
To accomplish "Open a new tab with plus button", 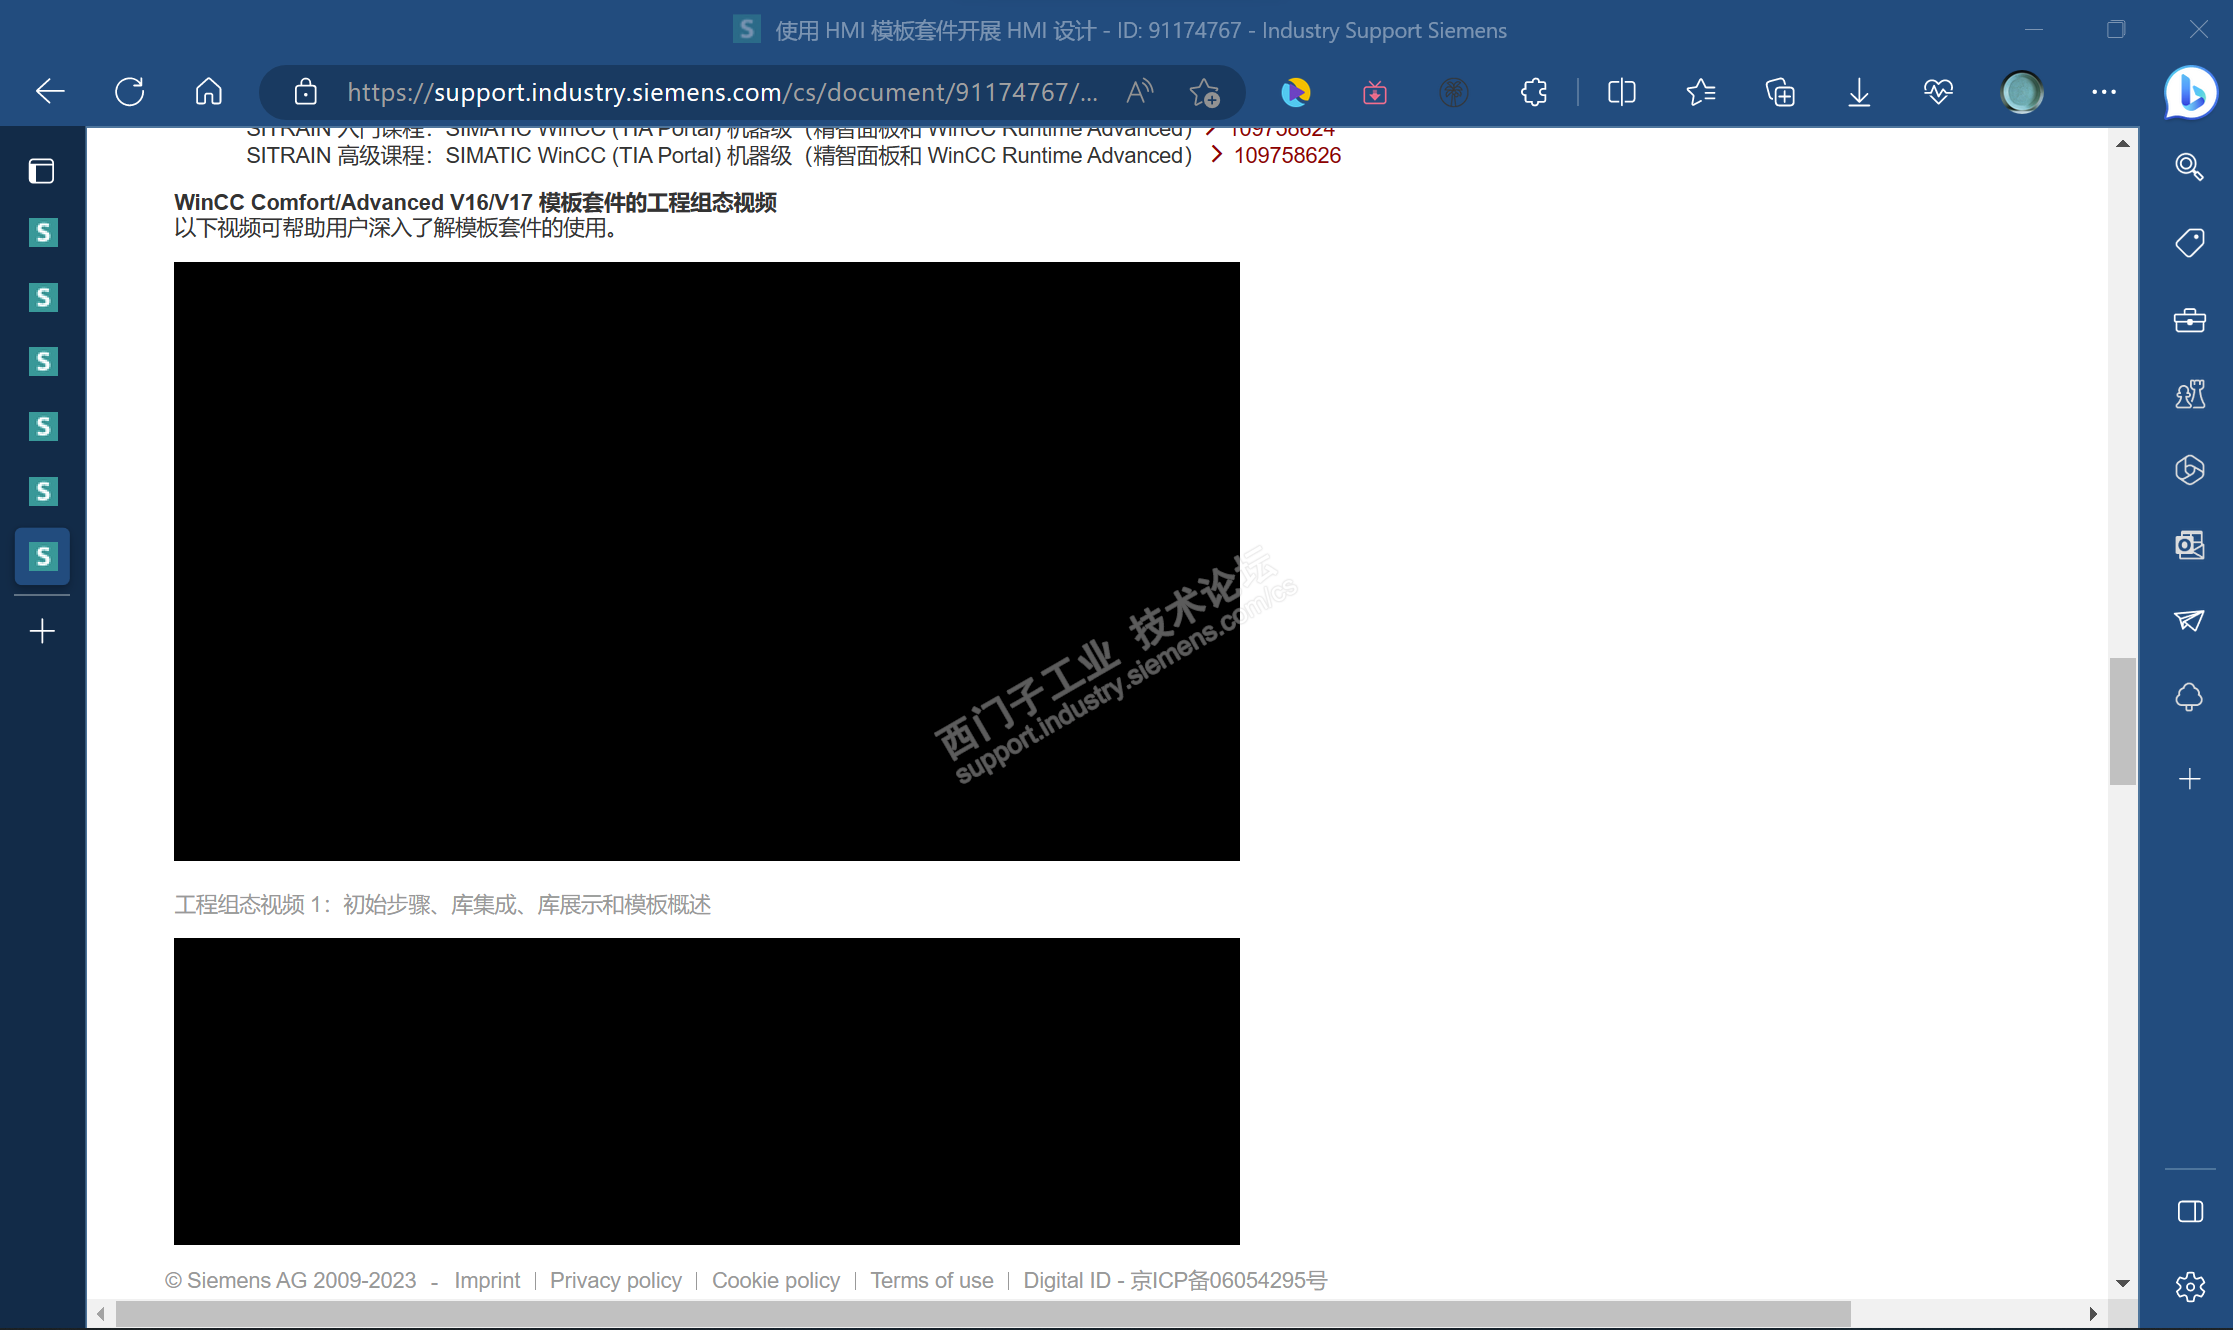I will [x=42, y=631].
